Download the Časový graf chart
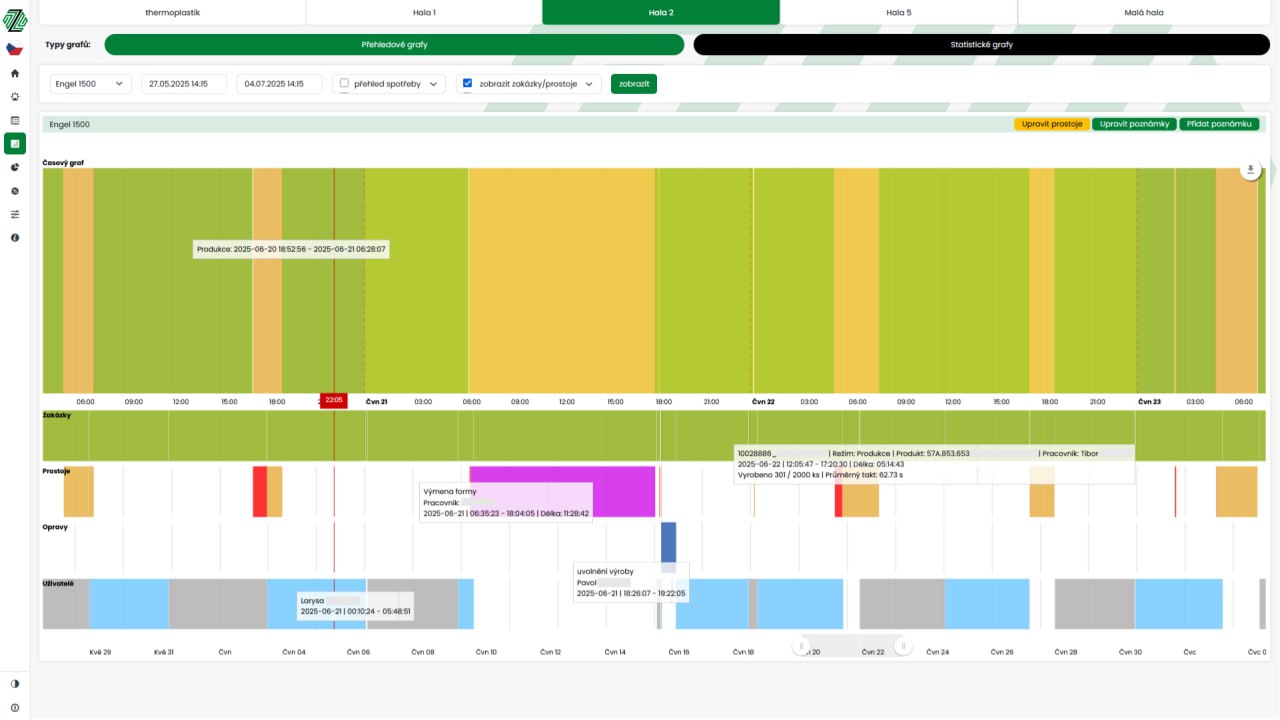Image resolution: width=1280 pixels, height=720 pixels. (1250, 170)
